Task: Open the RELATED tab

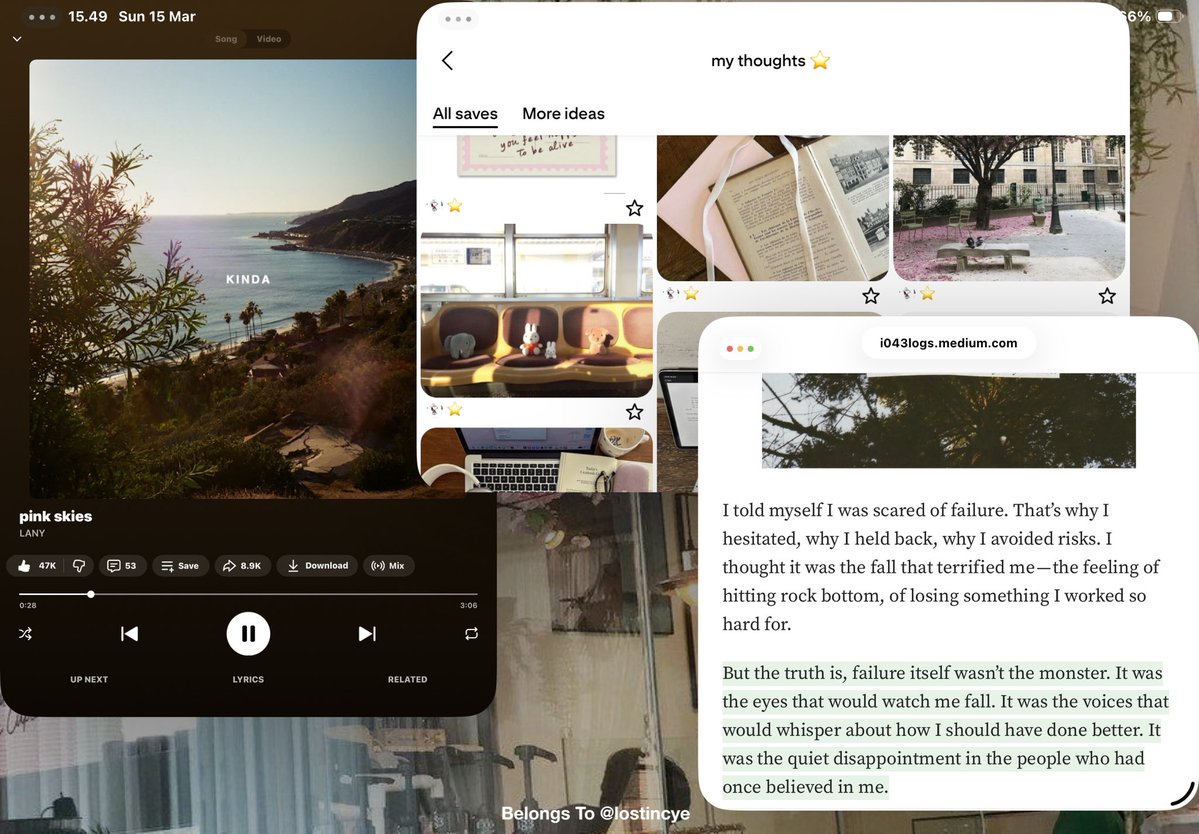Action: [407, 680]
